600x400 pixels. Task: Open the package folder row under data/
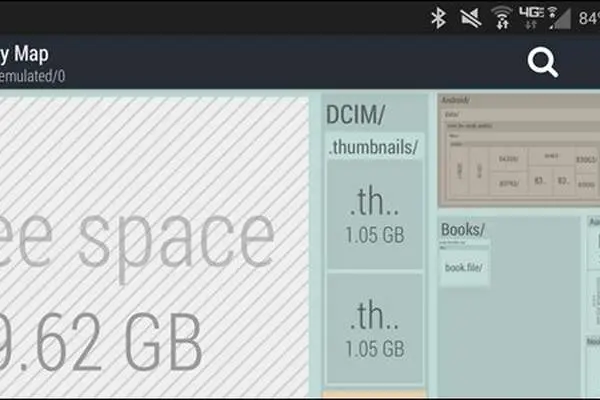(x=524, y=126)
